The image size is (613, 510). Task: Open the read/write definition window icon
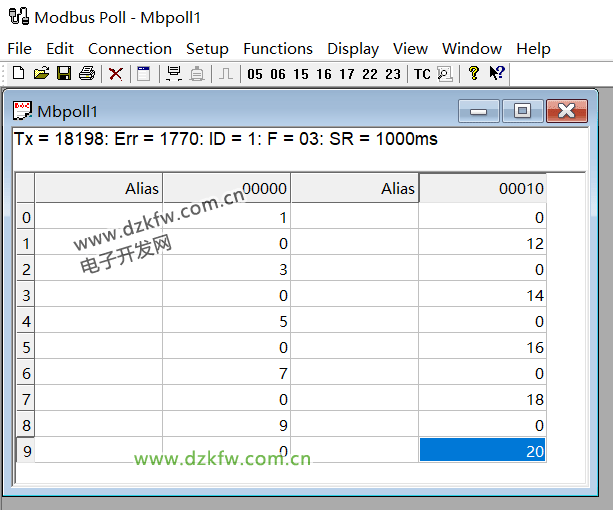pos(143,73)
